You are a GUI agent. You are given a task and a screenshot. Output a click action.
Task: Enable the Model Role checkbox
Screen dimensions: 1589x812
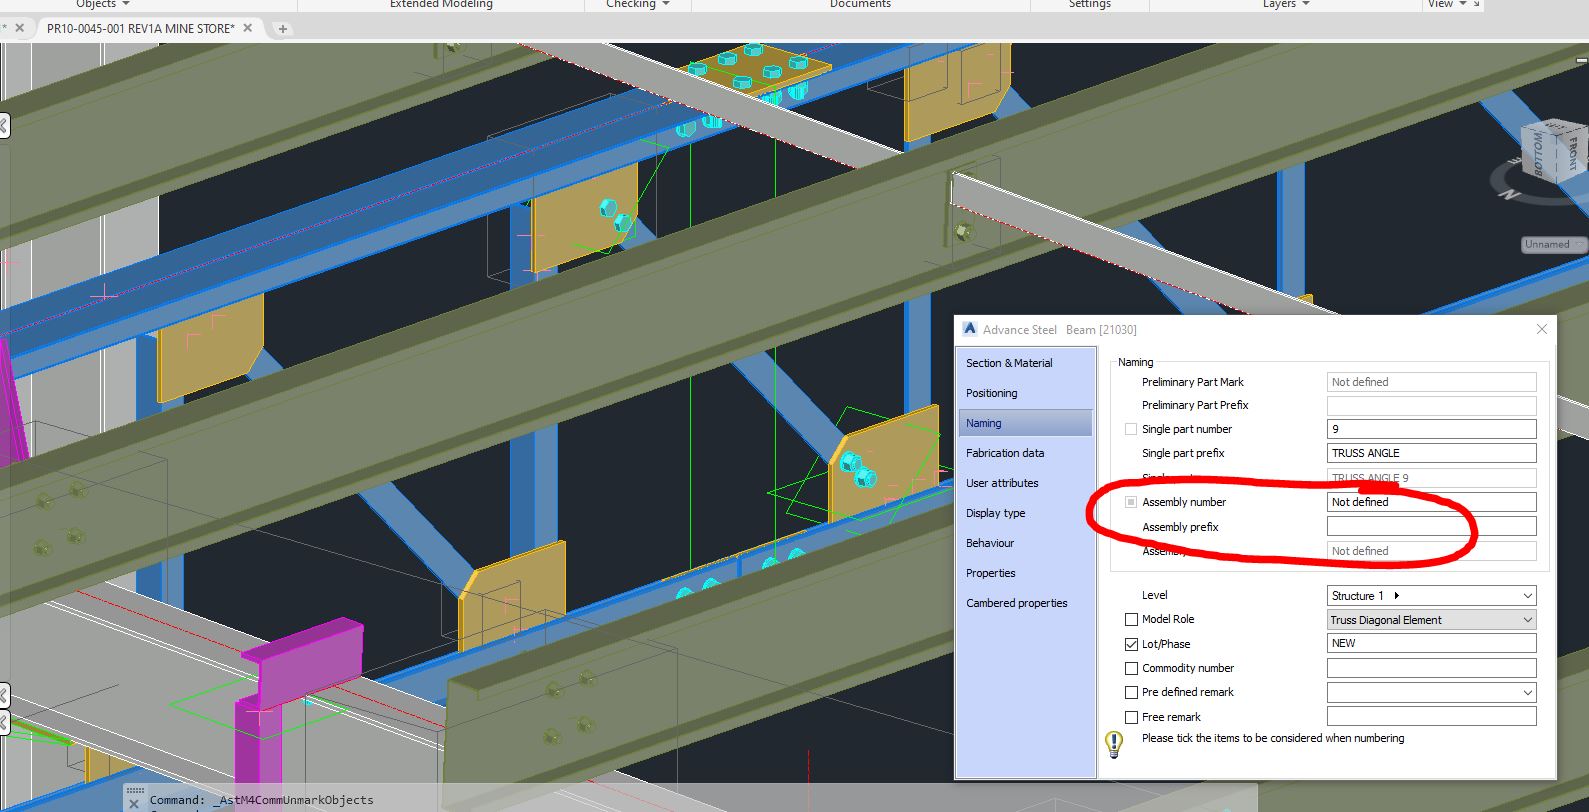[x=1131, y=620]
